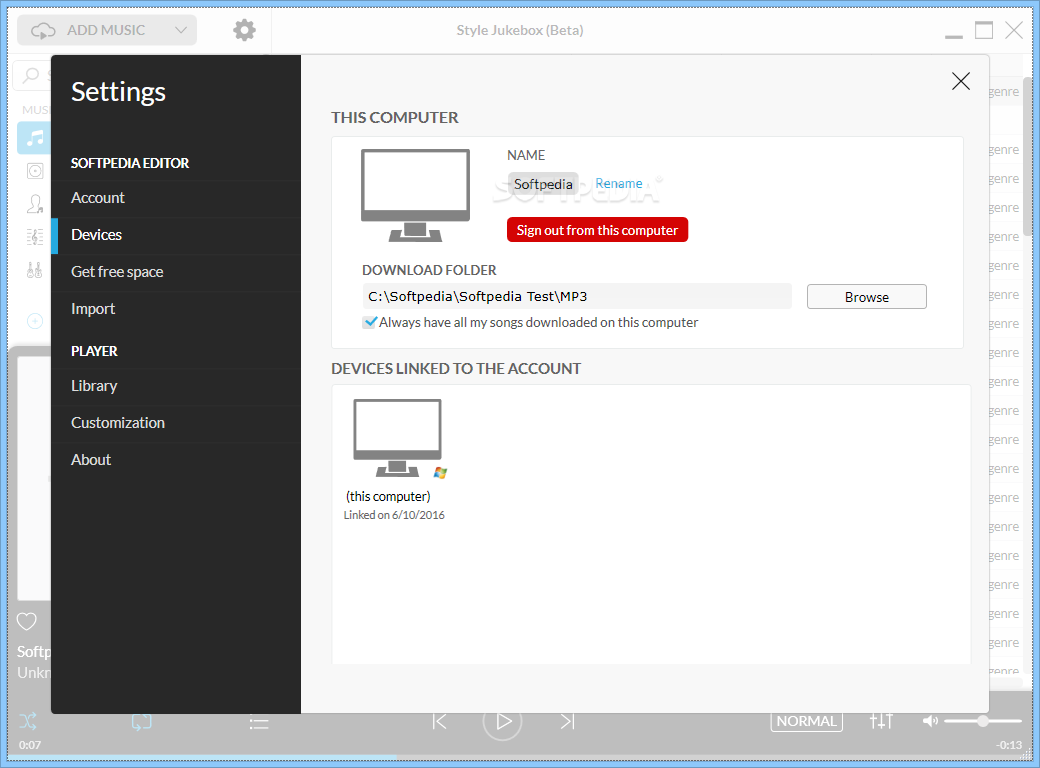Open the instruments guitars sidebar icon
Image resolution: width=1040 pixels, height=768 pixels.
click(x=34, y=270)
